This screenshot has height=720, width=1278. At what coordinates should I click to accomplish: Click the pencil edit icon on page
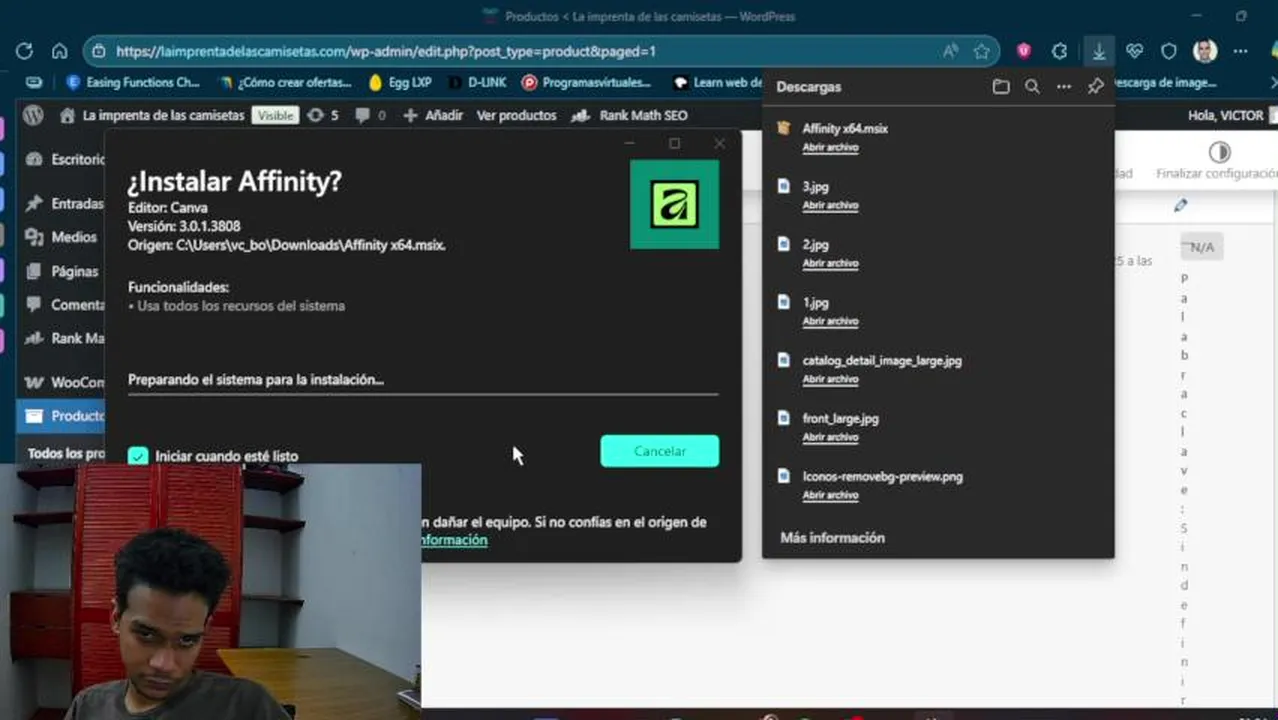1181,205
